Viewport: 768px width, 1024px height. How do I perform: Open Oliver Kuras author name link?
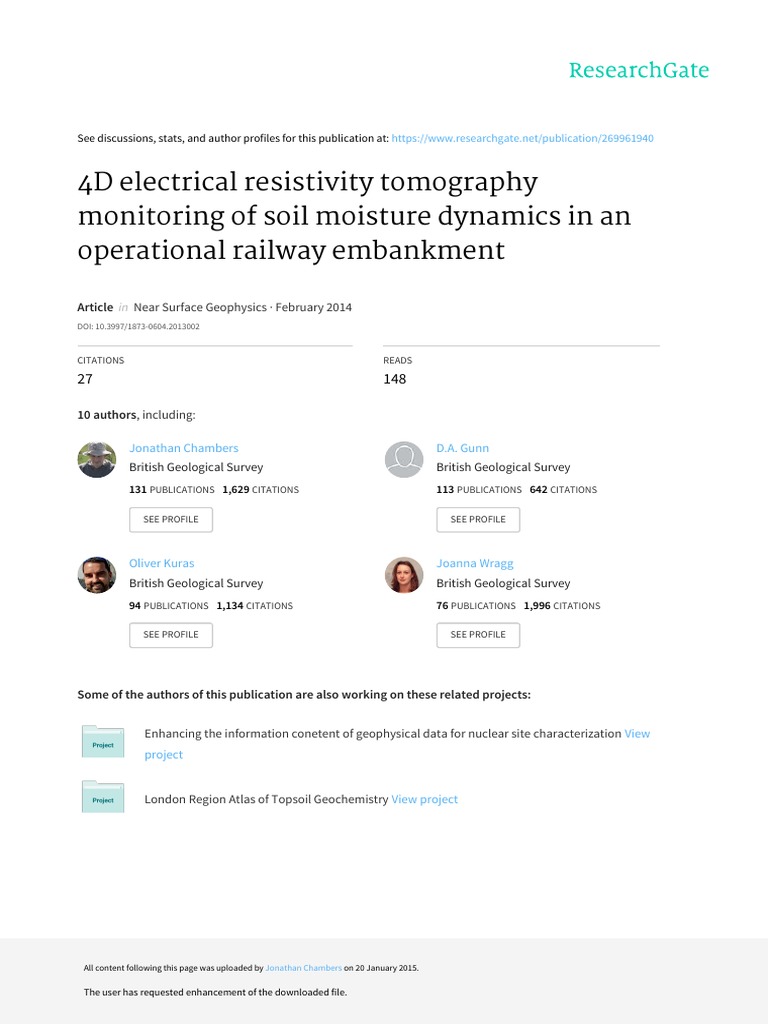(x=162, y=563)
